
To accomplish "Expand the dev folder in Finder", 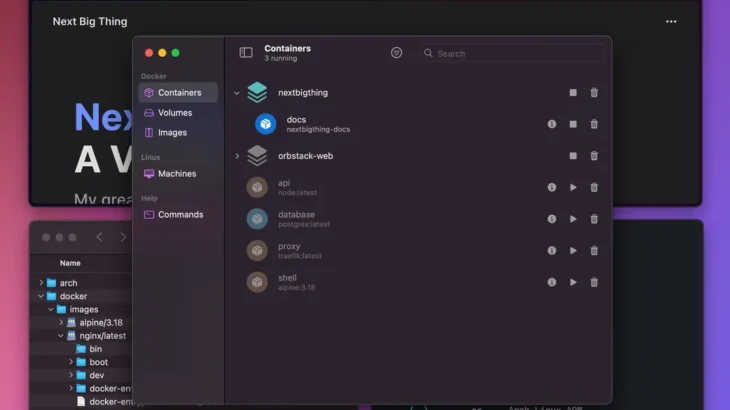I will tap(71, 375).
